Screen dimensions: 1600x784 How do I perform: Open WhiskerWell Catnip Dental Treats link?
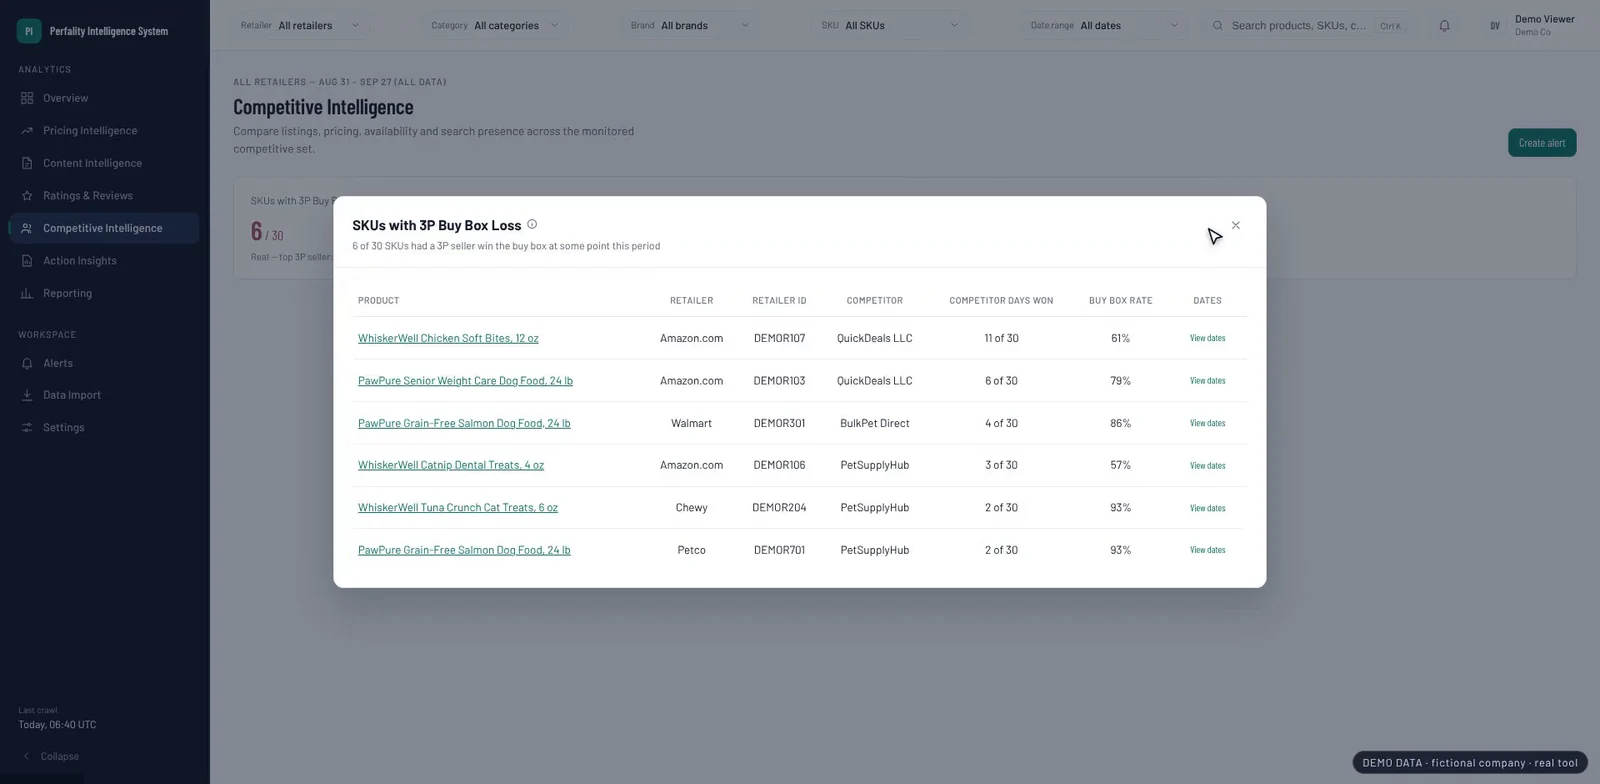pyautogui.click(x=451, y=465)
